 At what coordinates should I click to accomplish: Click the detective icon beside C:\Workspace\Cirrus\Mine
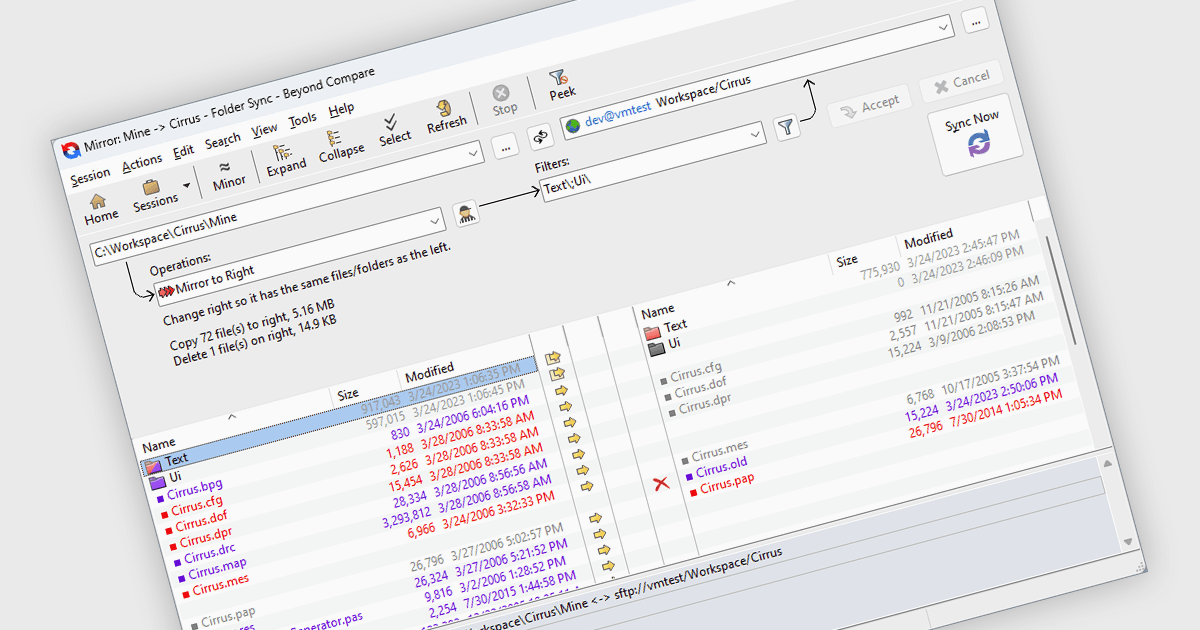coord(466,212)
